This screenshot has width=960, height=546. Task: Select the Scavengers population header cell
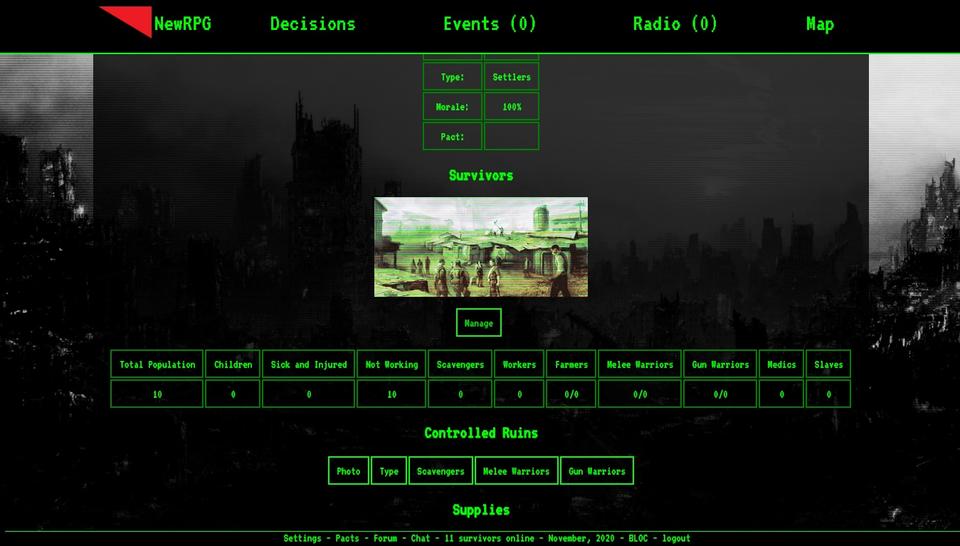pyautogui.click(x=460, y=365)
